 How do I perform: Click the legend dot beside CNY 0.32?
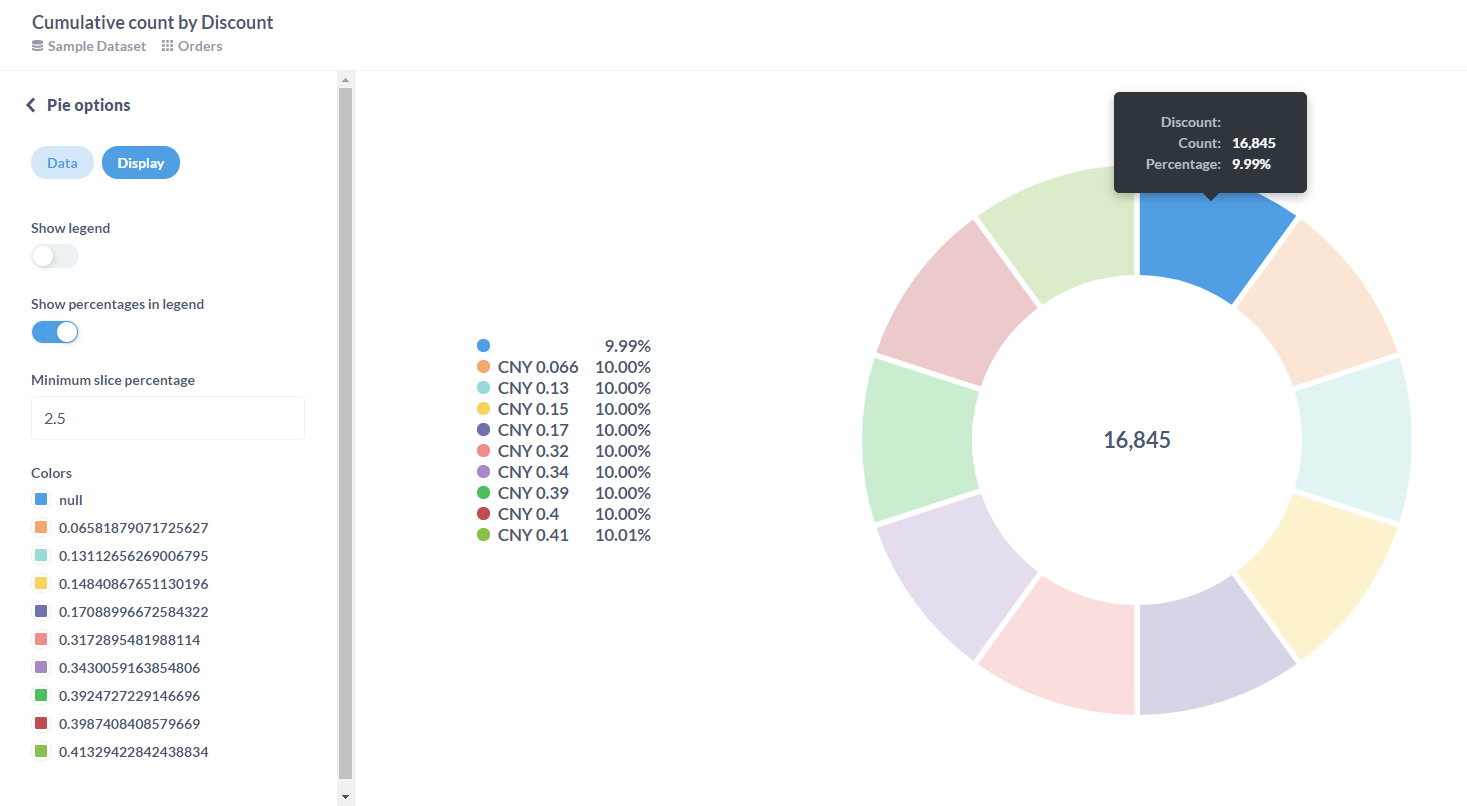pos(484,450)
